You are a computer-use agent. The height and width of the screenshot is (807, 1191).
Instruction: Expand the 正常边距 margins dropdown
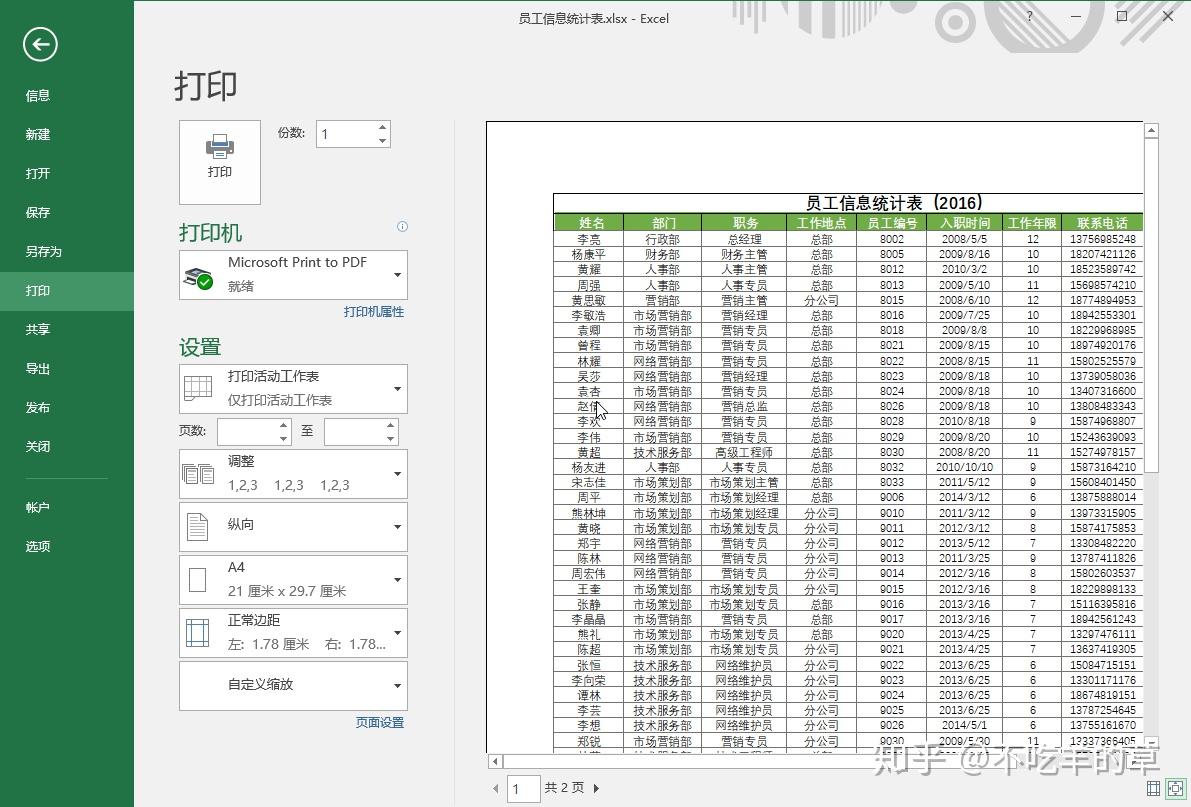[x=293, y=633]
